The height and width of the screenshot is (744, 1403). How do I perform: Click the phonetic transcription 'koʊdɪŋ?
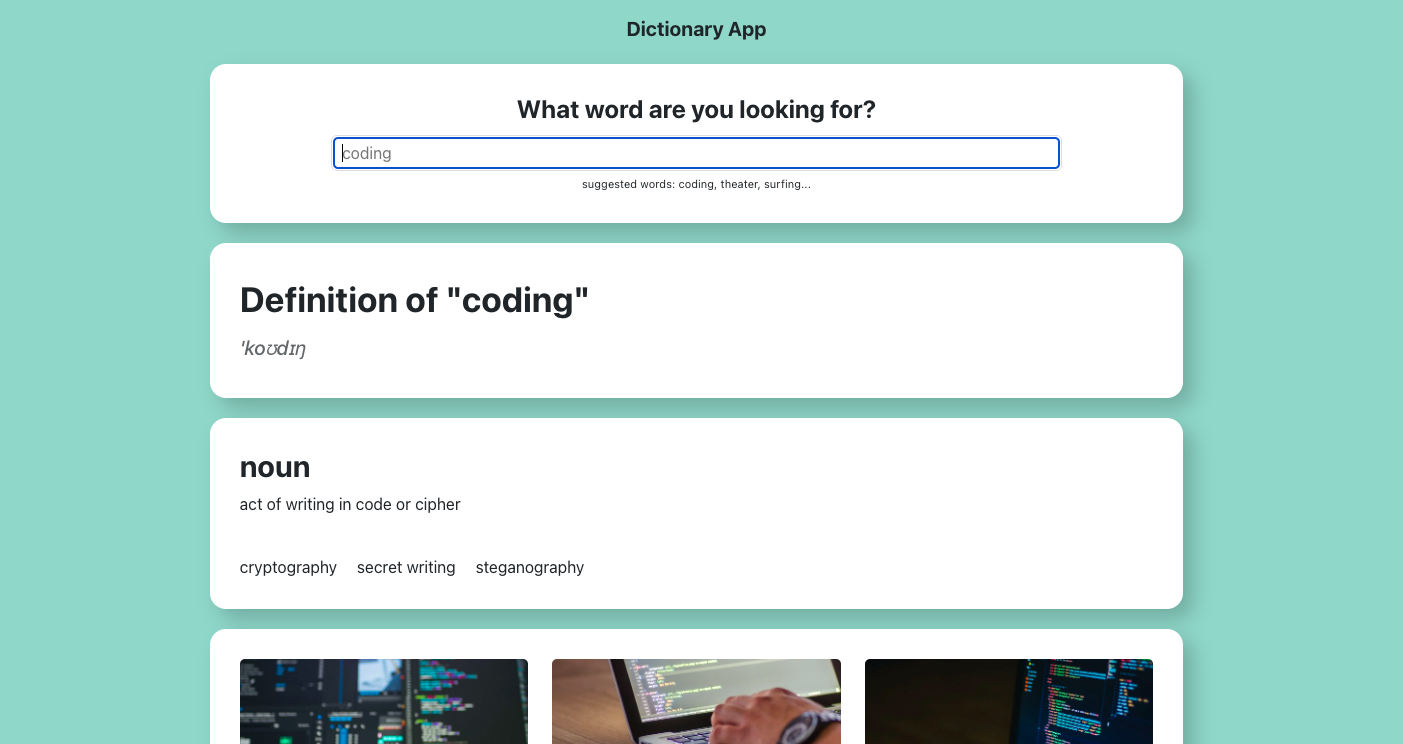point(273,348)
